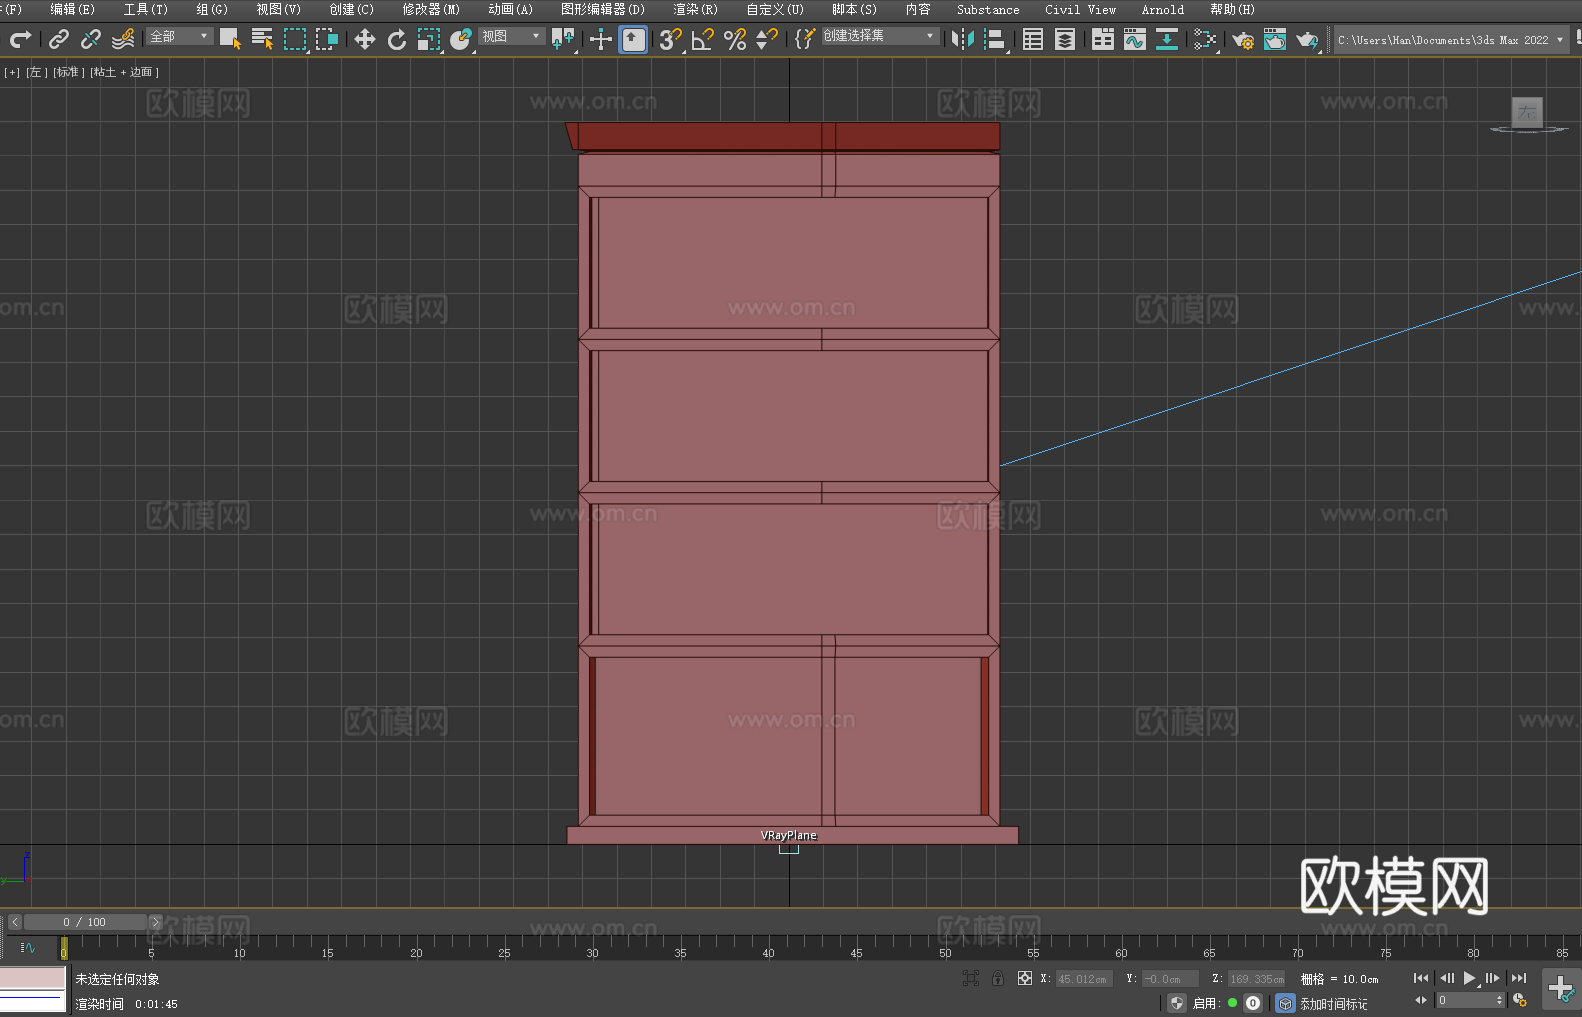The width and height of the screenshot is (1582, 1017).
Task: Click the Render Production teapot icon
Action: click(x=1307, y=39)
